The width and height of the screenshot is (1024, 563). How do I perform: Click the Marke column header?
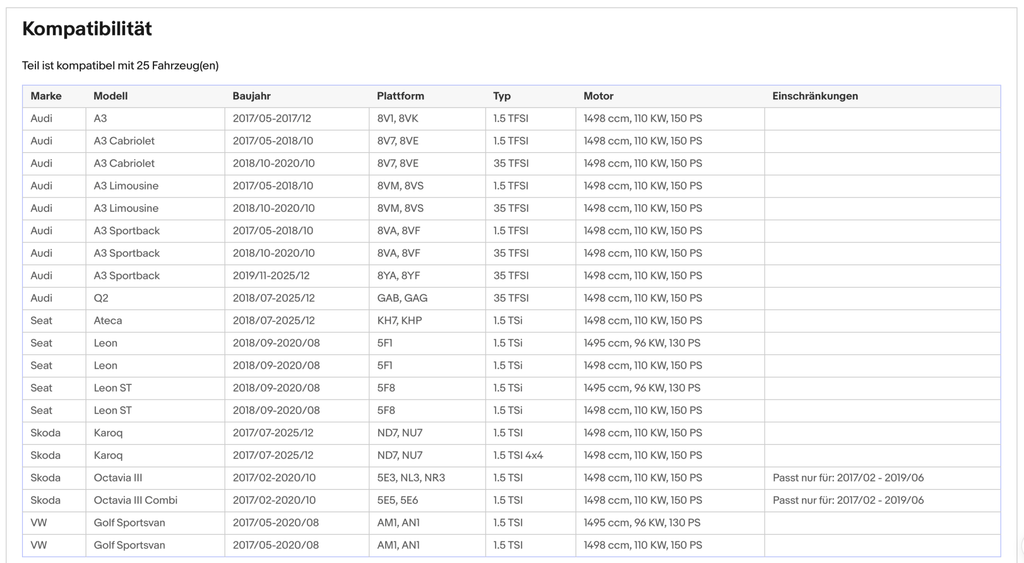[x=46, y=96]
